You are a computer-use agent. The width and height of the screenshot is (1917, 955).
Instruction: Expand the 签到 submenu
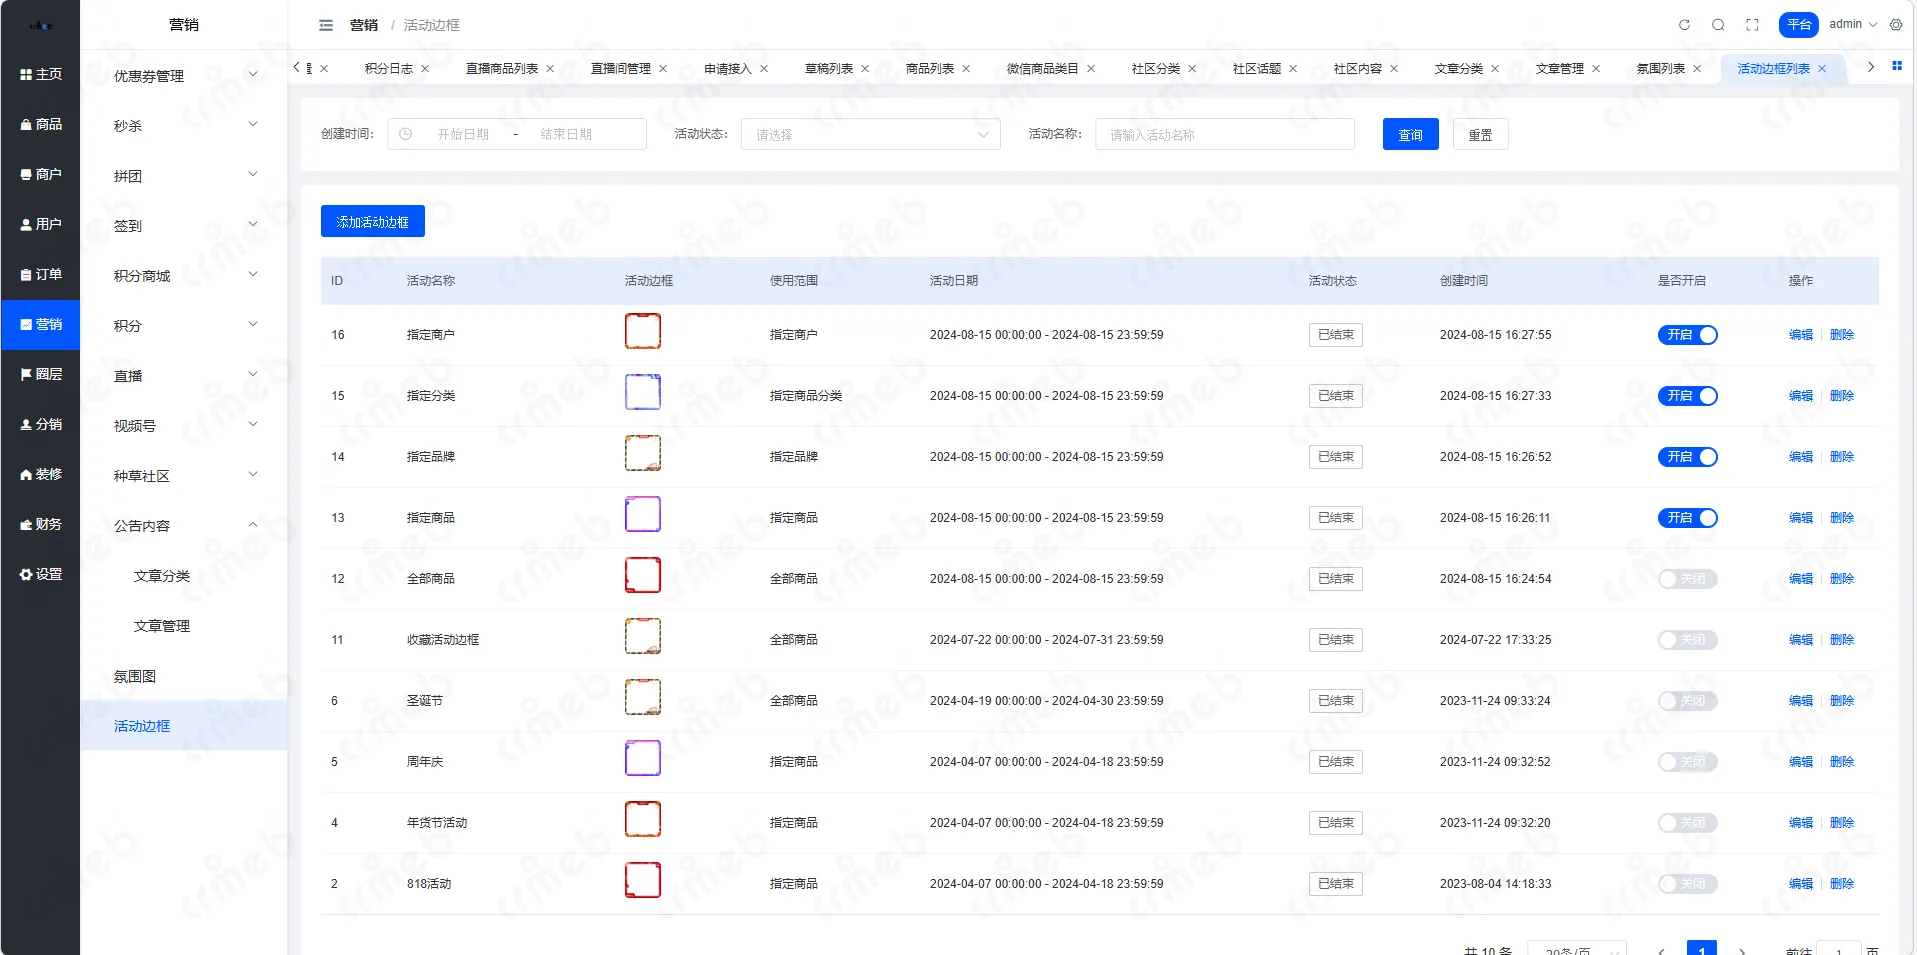(x=184, y=225)
